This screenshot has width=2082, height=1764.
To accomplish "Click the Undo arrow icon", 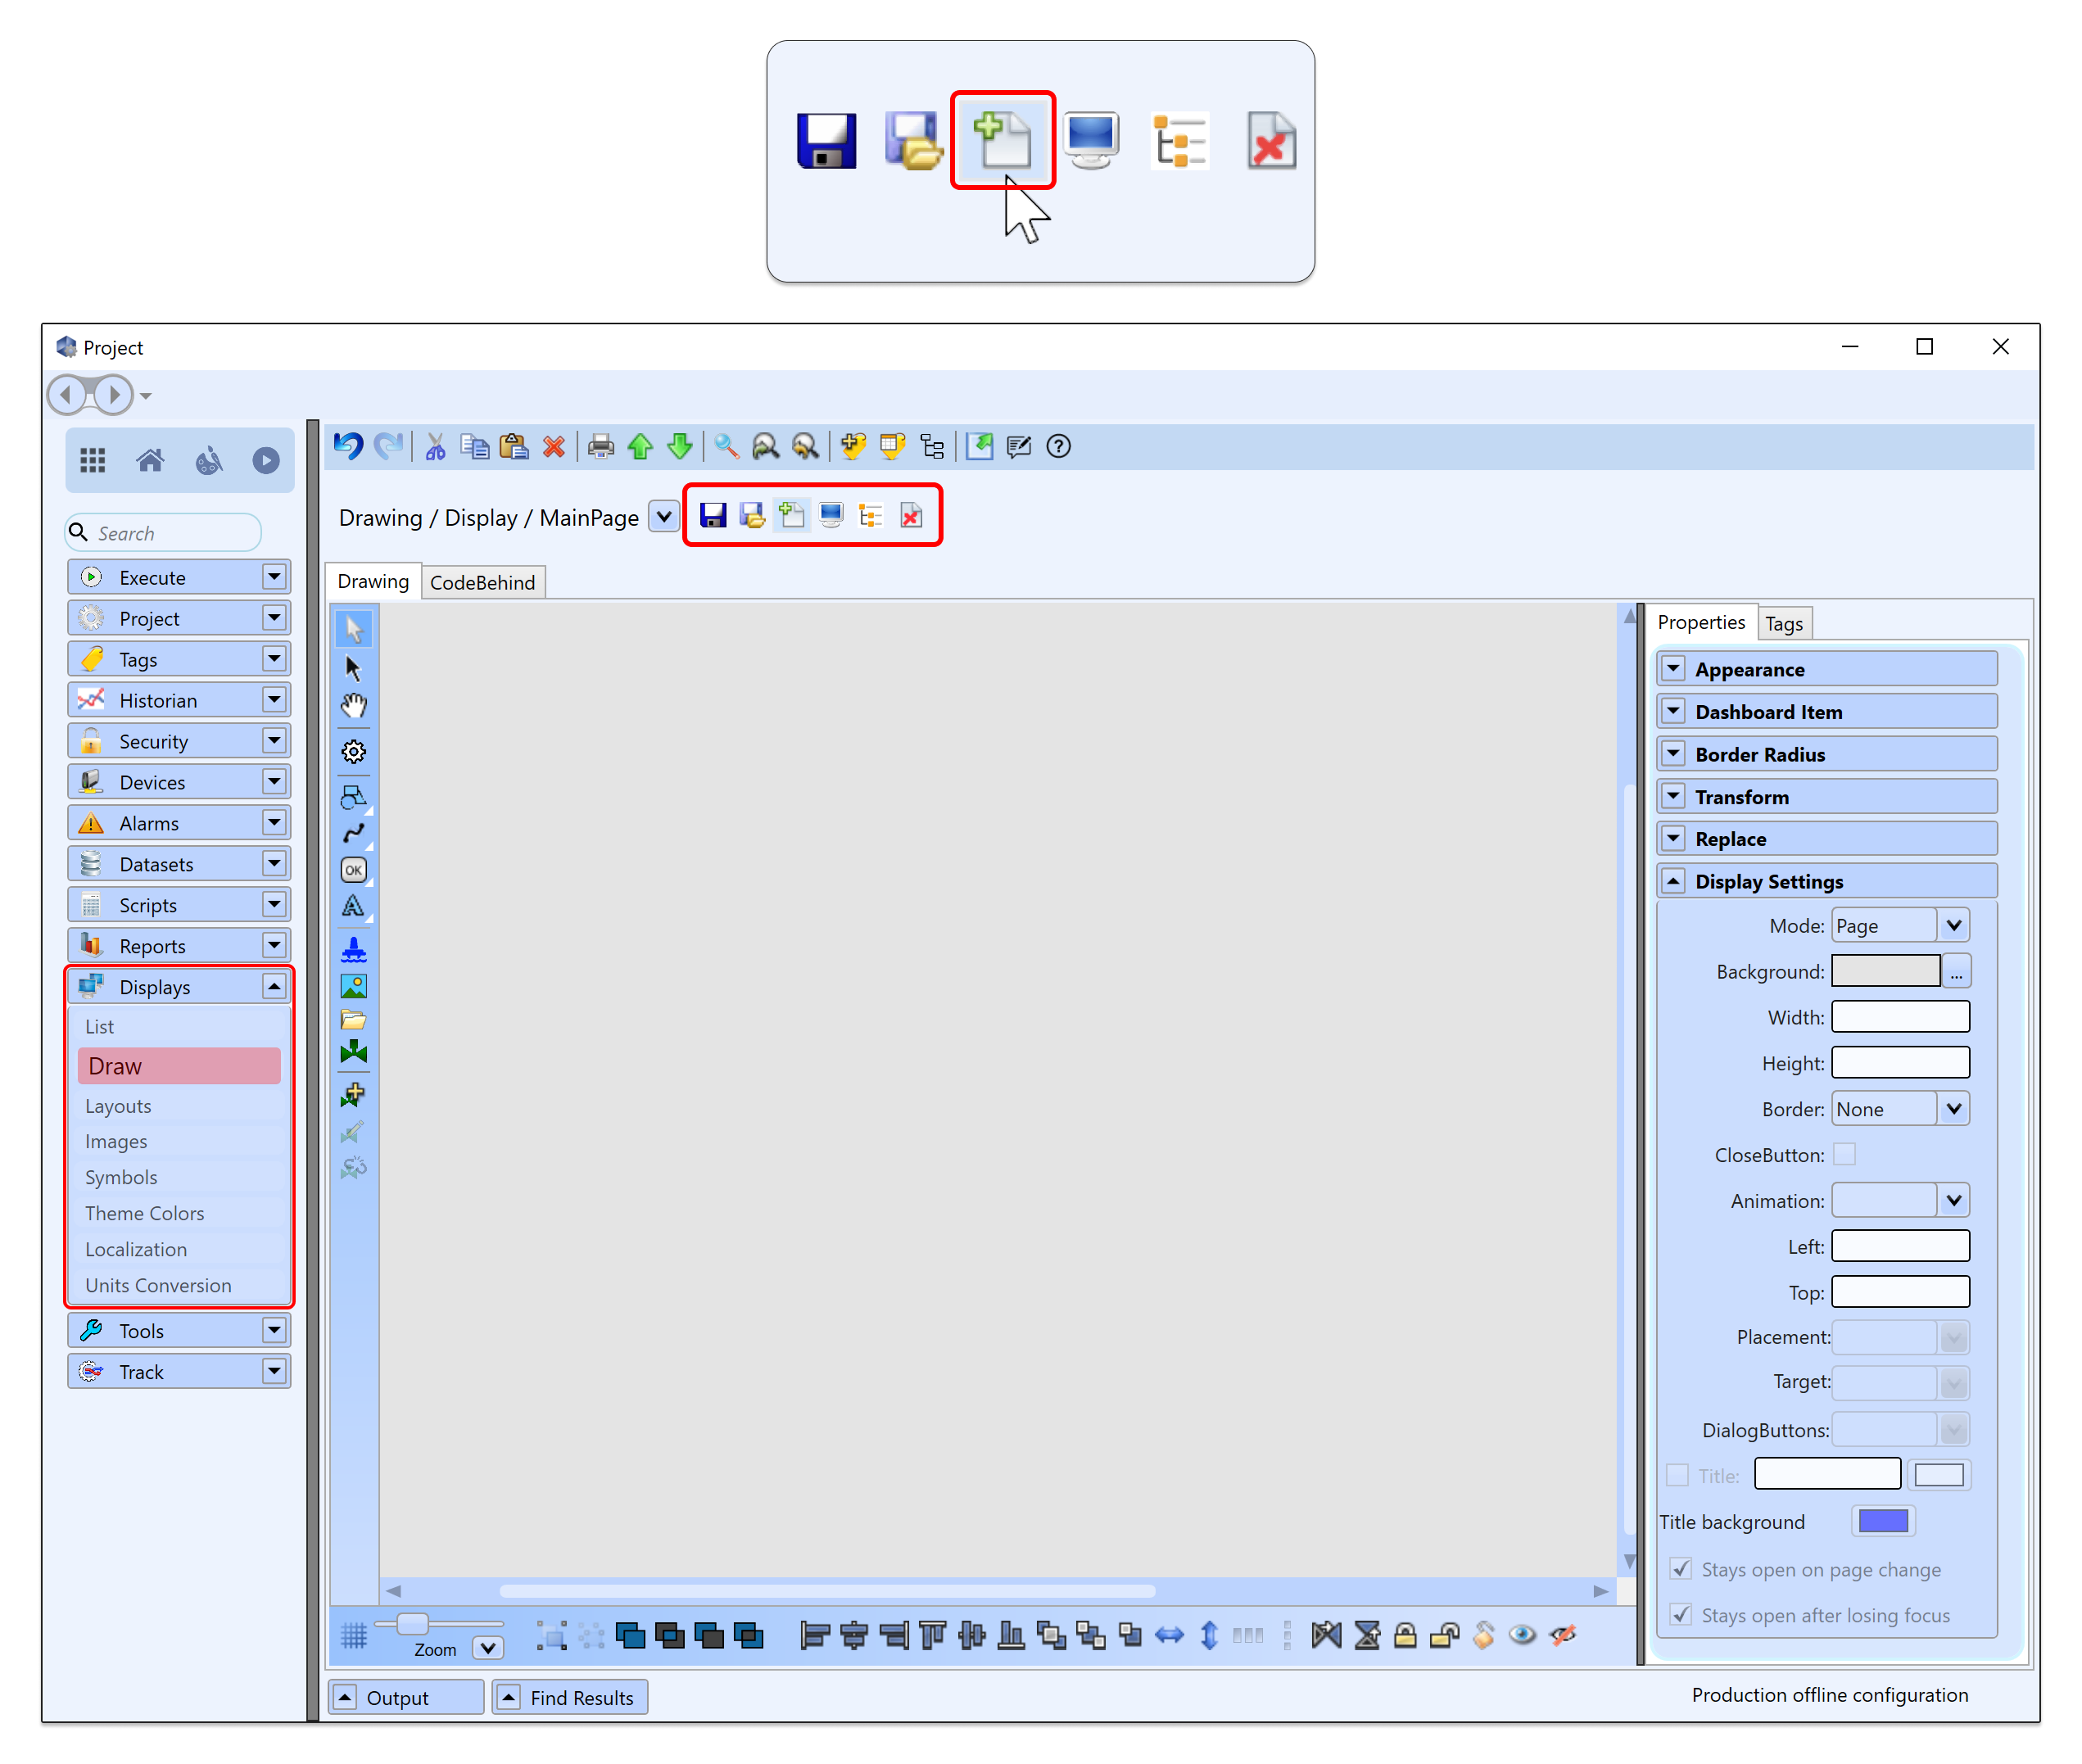I will 348,446.
